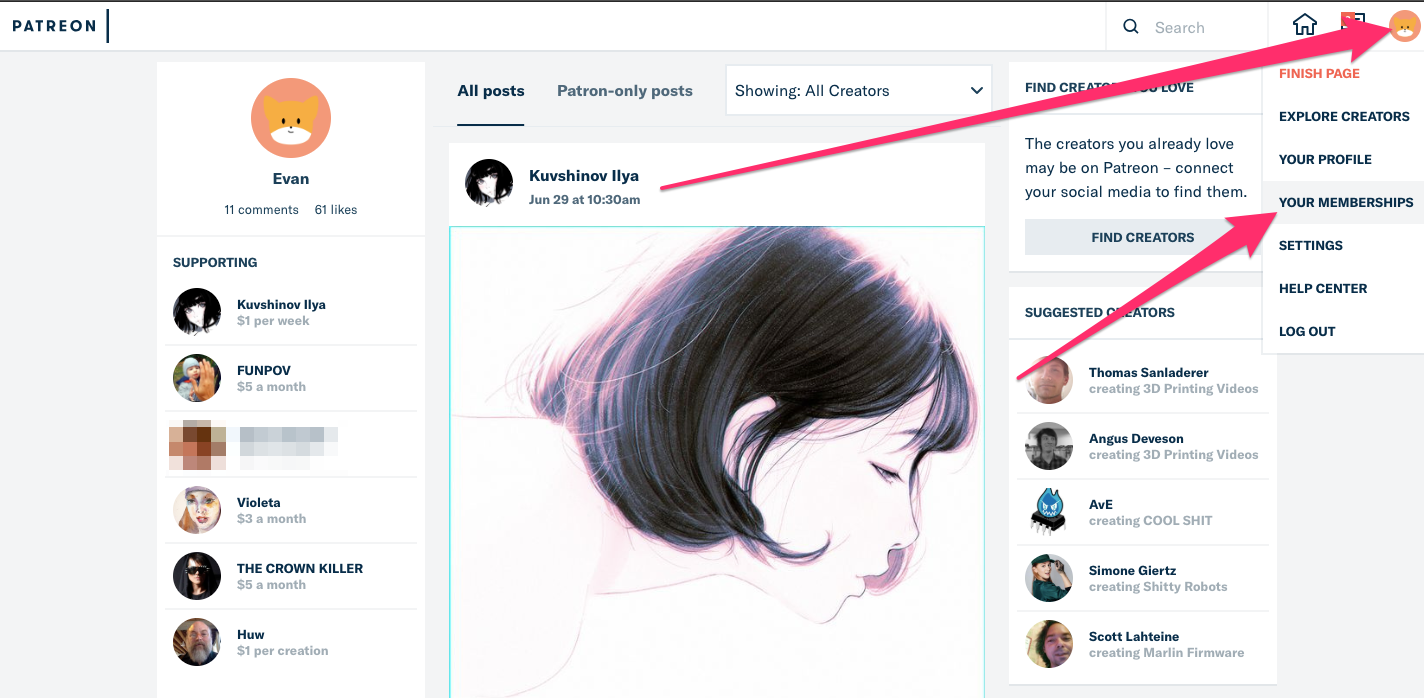Click Simone Giertz name link

pos(1133,570)
